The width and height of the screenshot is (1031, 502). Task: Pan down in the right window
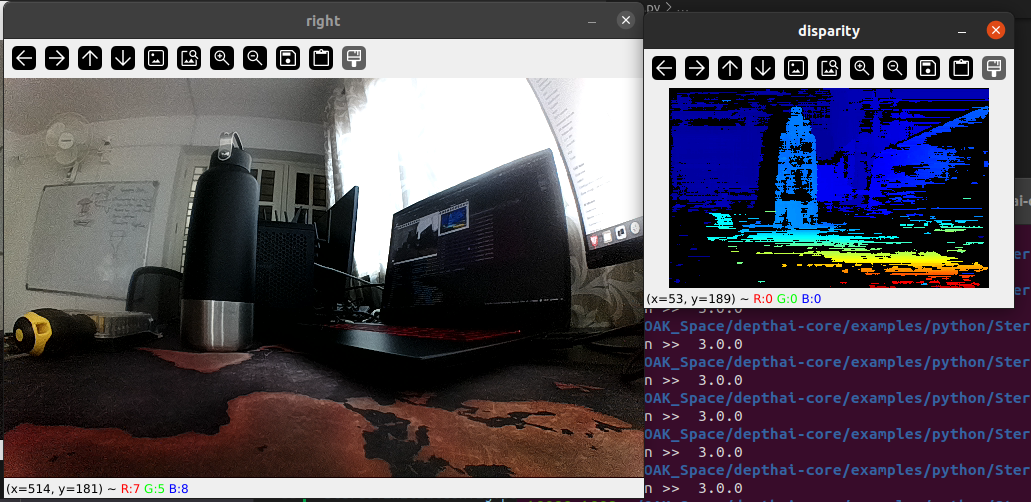123,58
